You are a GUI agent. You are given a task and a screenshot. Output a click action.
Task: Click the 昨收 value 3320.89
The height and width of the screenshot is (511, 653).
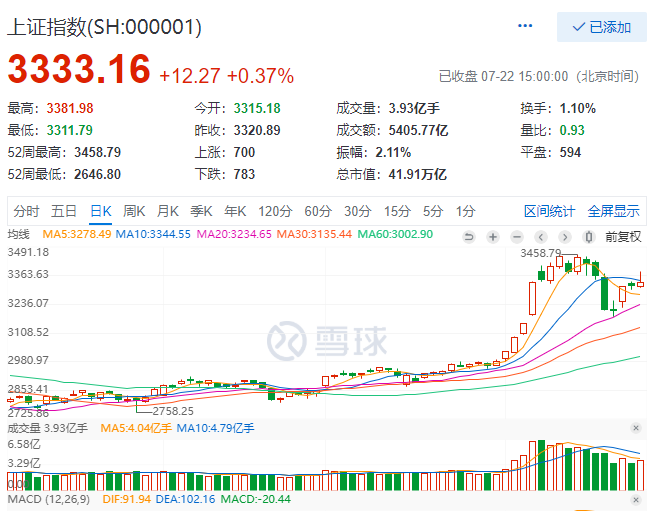click(257, 130)
